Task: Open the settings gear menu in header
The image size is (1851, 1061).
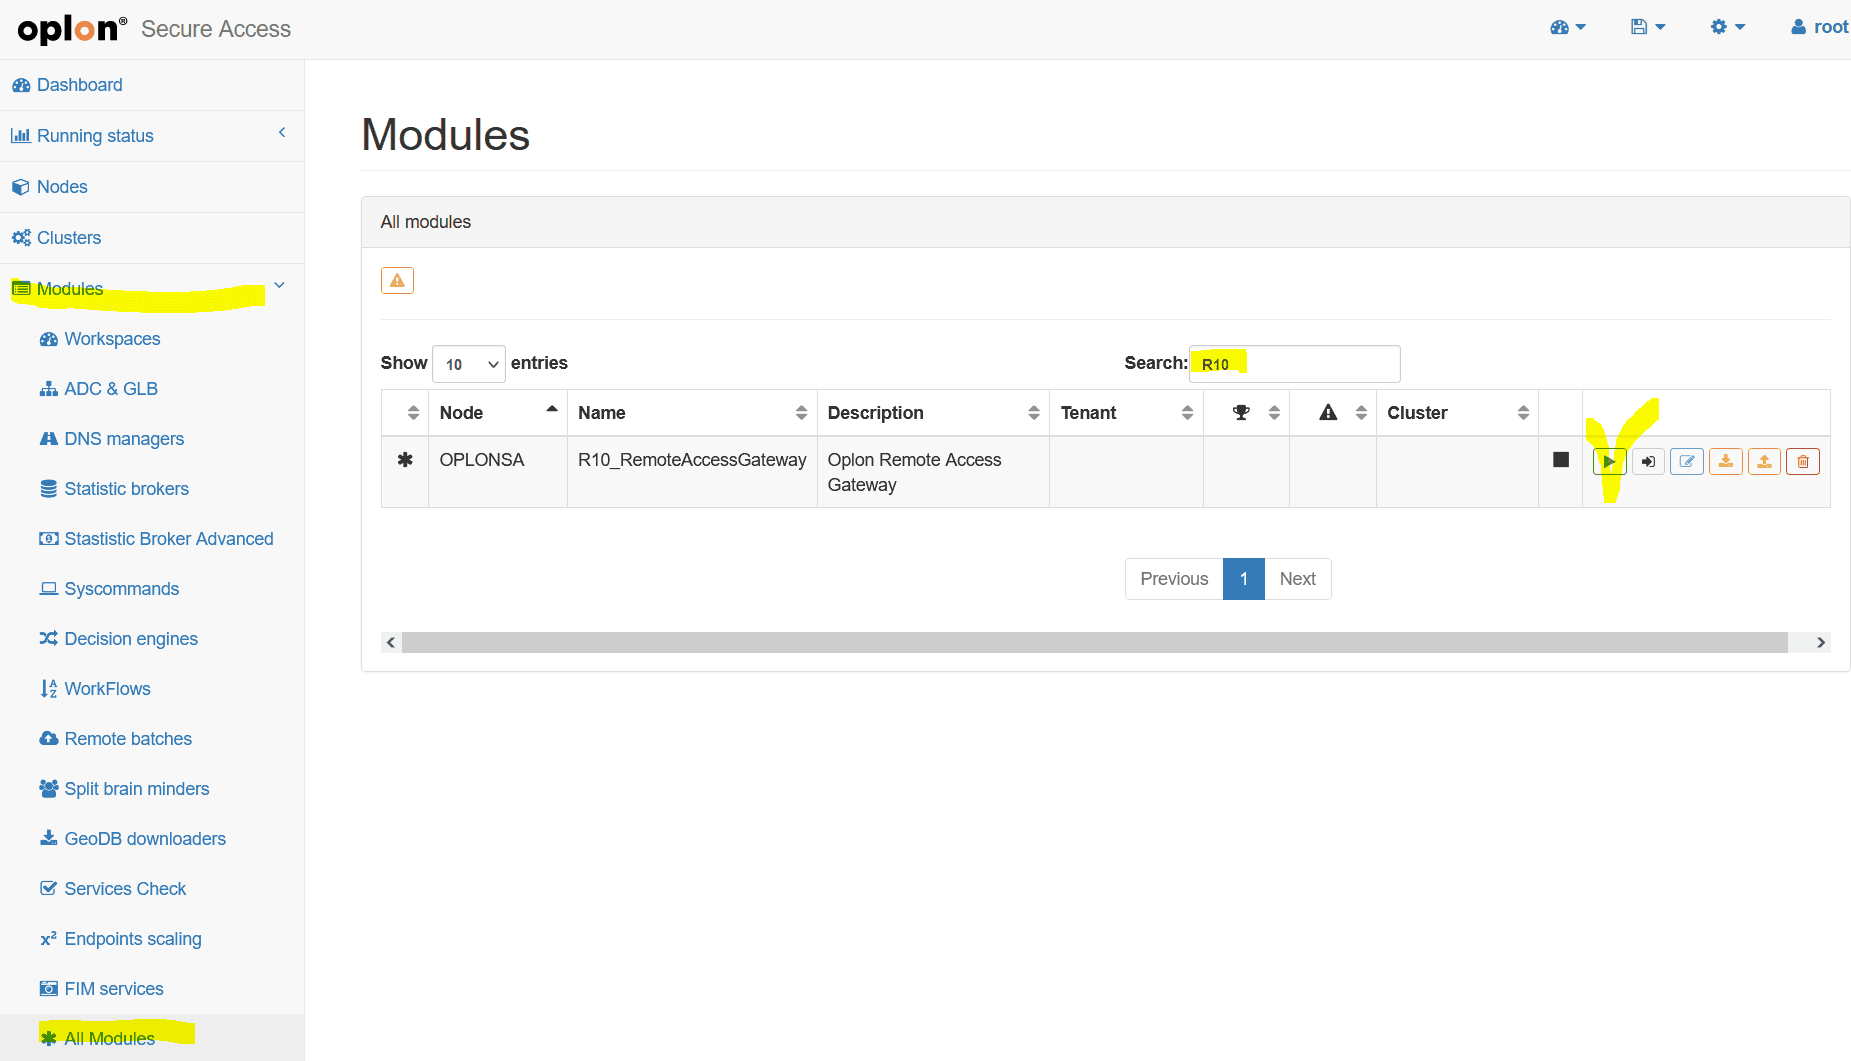Action: pos(1728,27)
